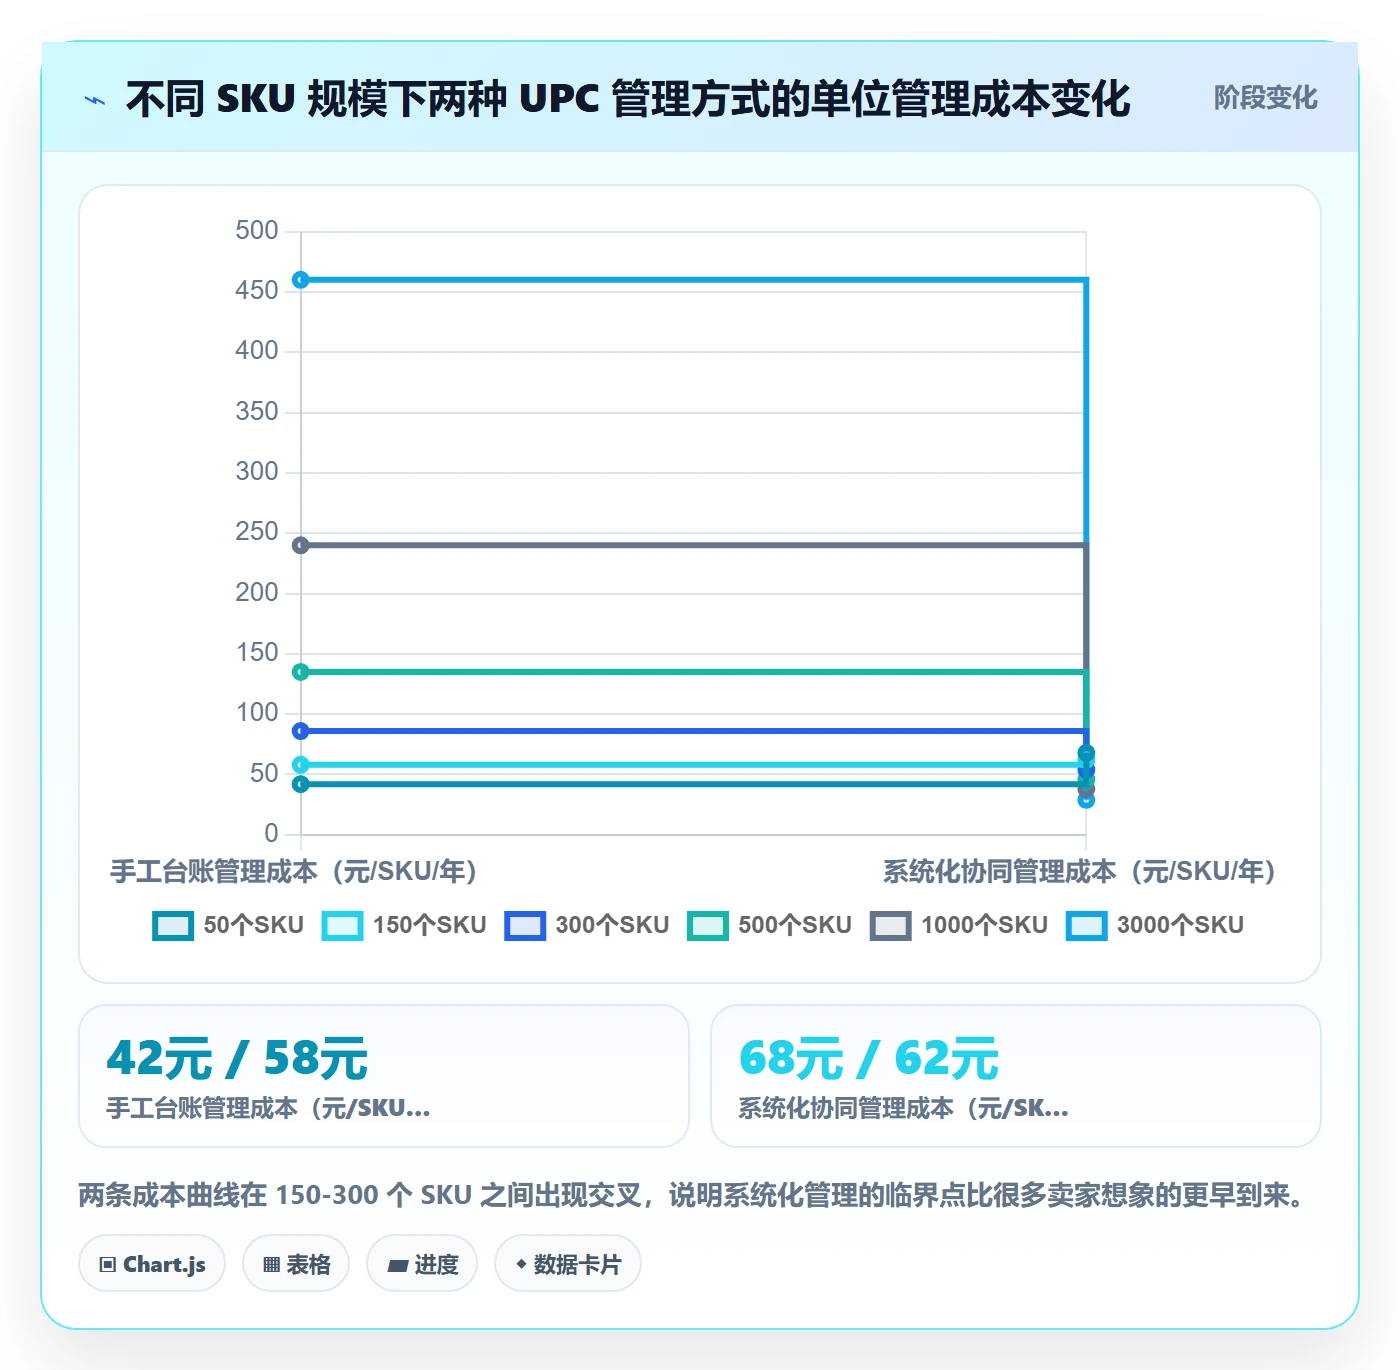
Task: Select the 进度 tag
Action: coord(422,1264)
